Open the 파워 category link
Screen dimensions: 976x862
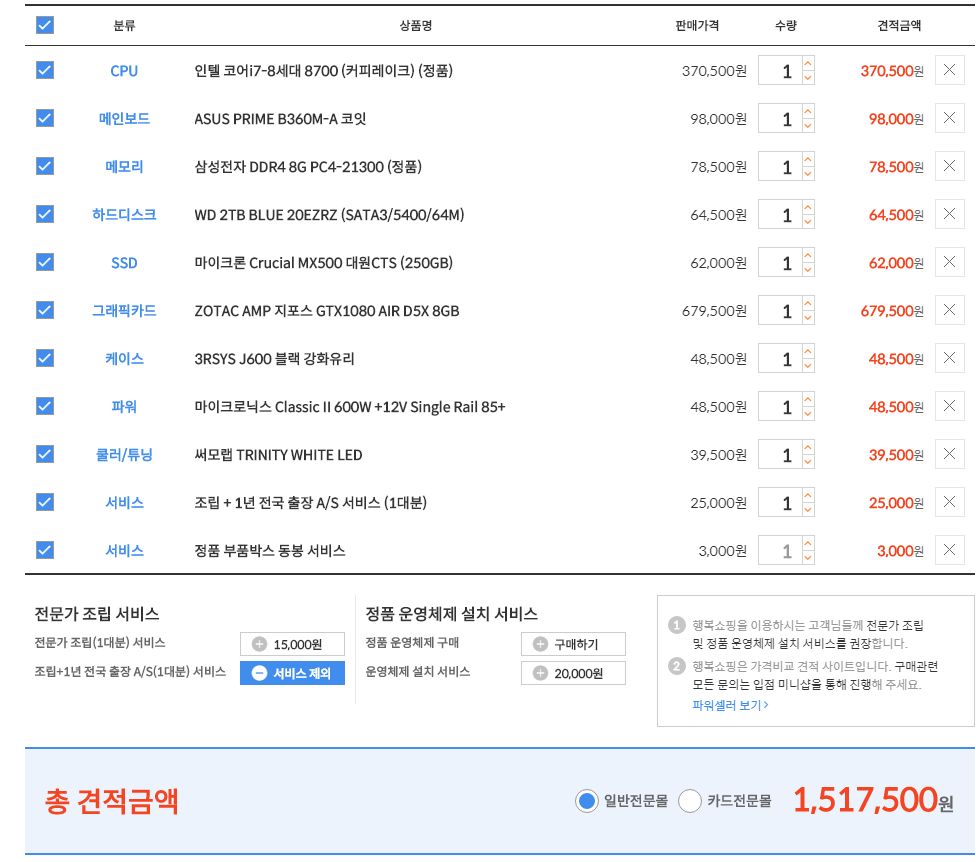(x=124, y=406)
